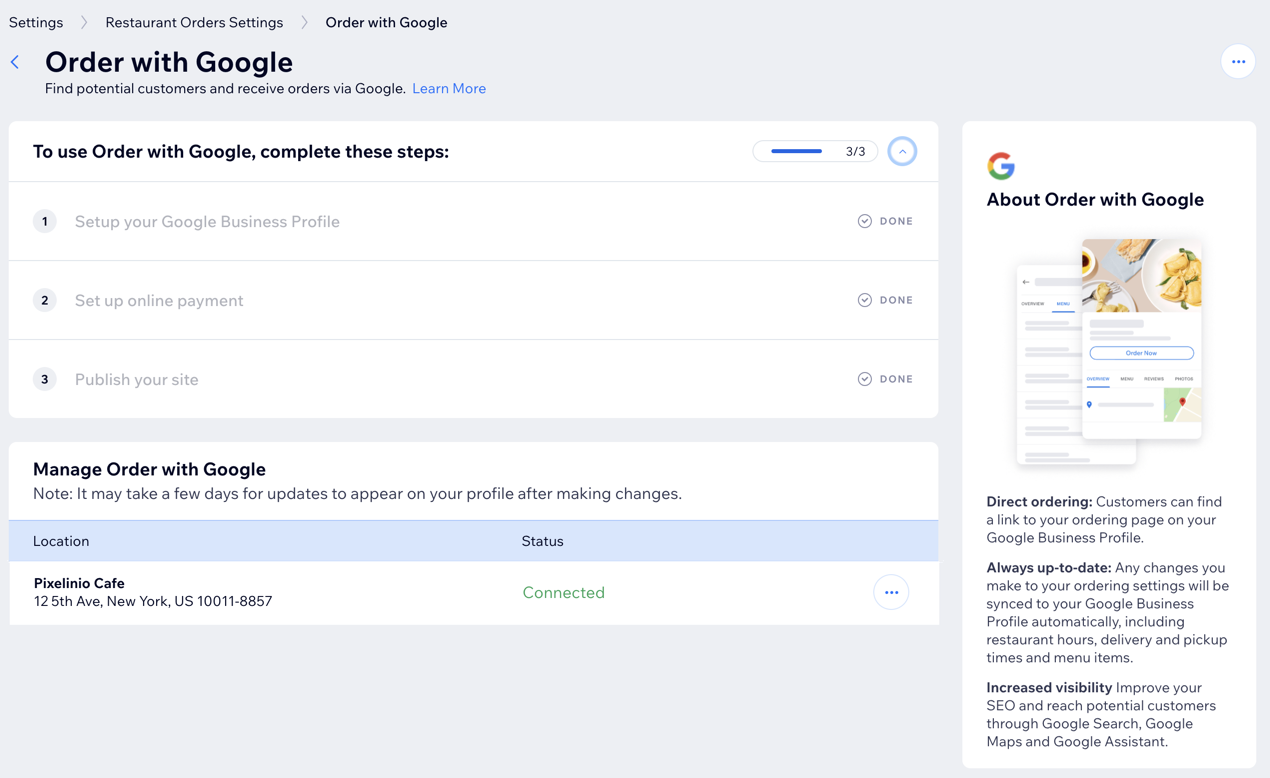
Task: Click the Location column header
Action: coord(61,541)
